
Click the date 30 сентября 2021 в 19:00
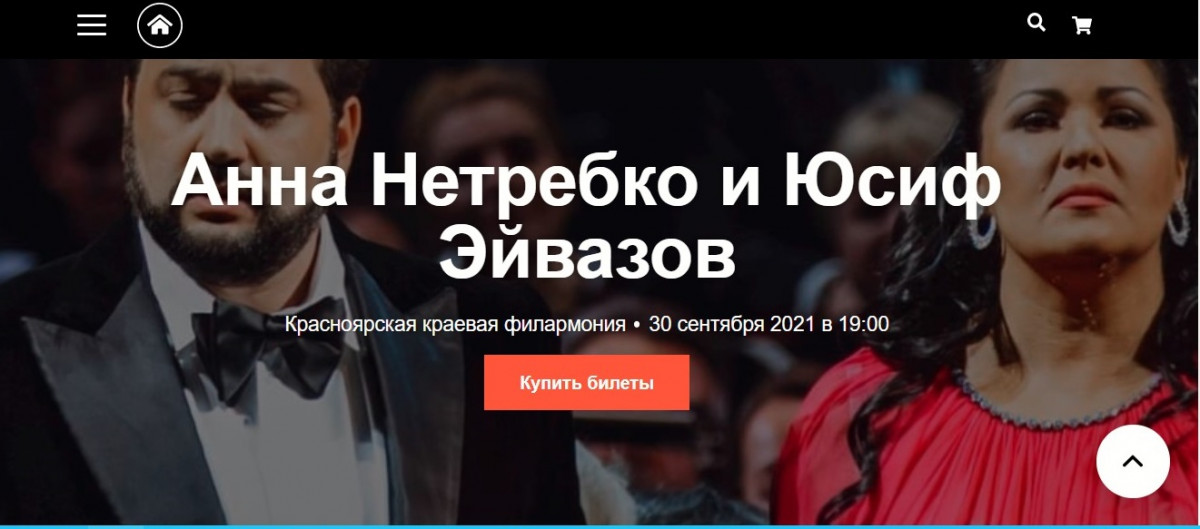coord(769,325)
